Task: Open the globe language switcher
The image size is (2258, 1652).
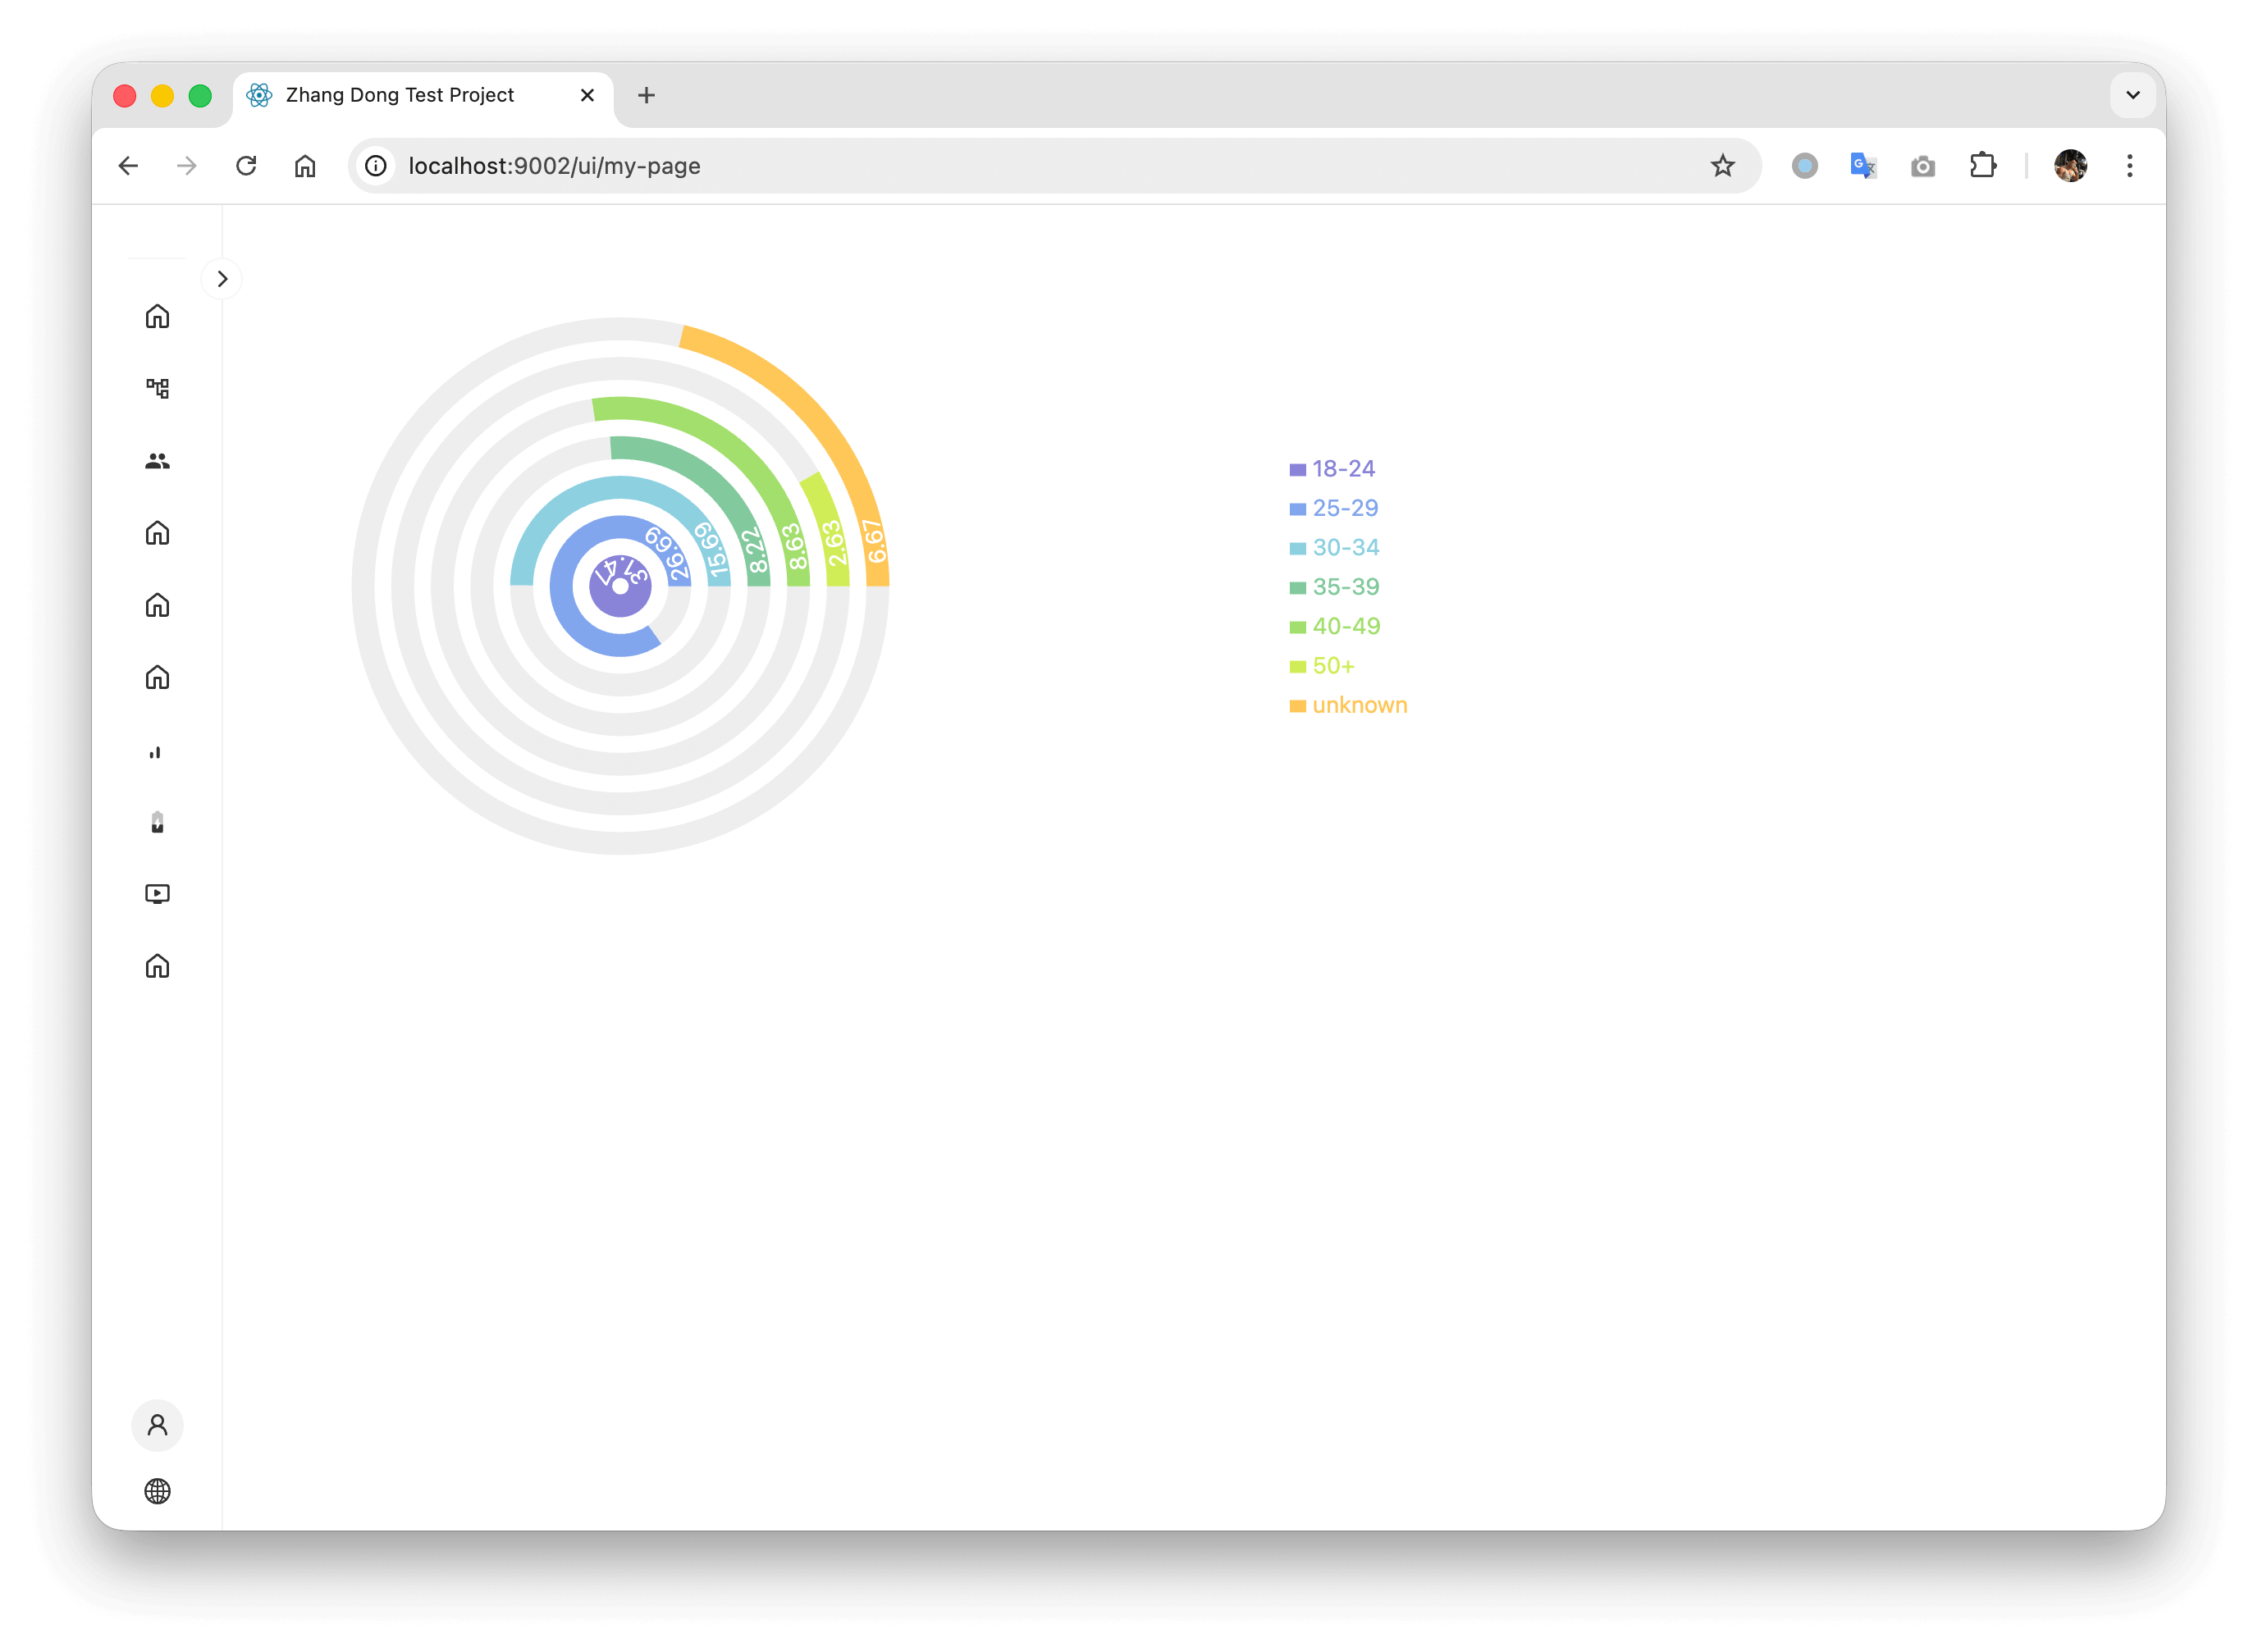Action: click(x=157, y=1491)
